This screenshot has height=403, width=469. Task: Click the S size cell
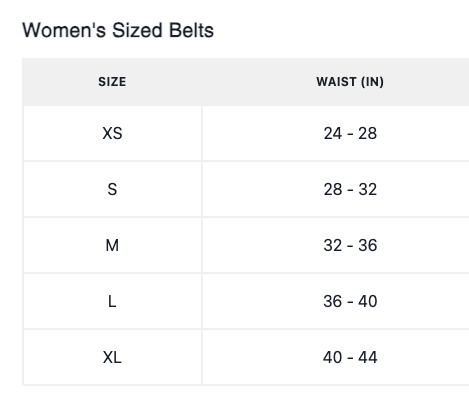click(112, 189)
